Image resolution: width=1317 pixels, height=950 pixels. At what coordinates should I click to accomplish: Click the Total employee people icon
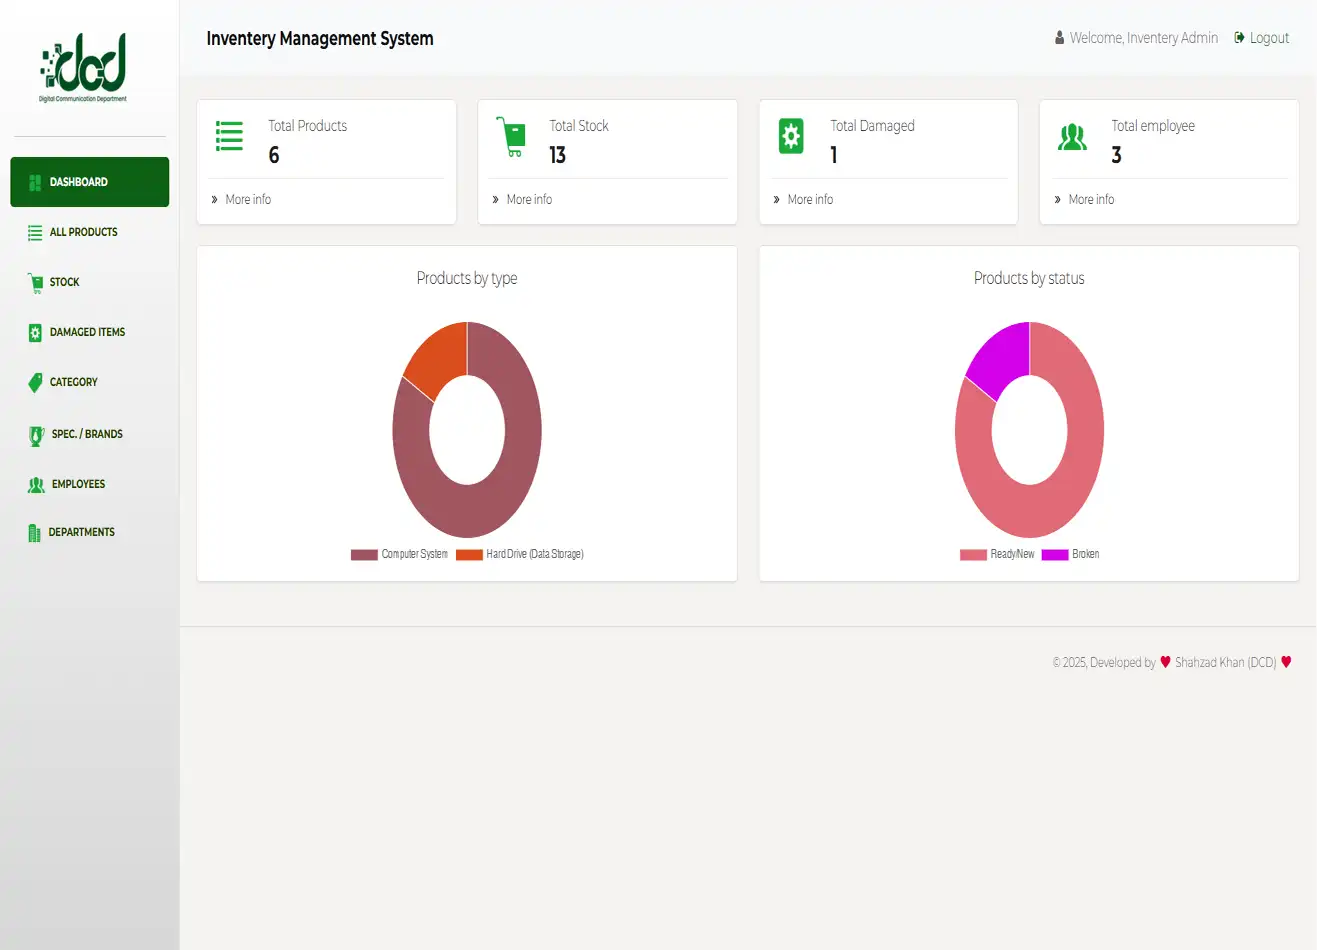pos(1072,137)
